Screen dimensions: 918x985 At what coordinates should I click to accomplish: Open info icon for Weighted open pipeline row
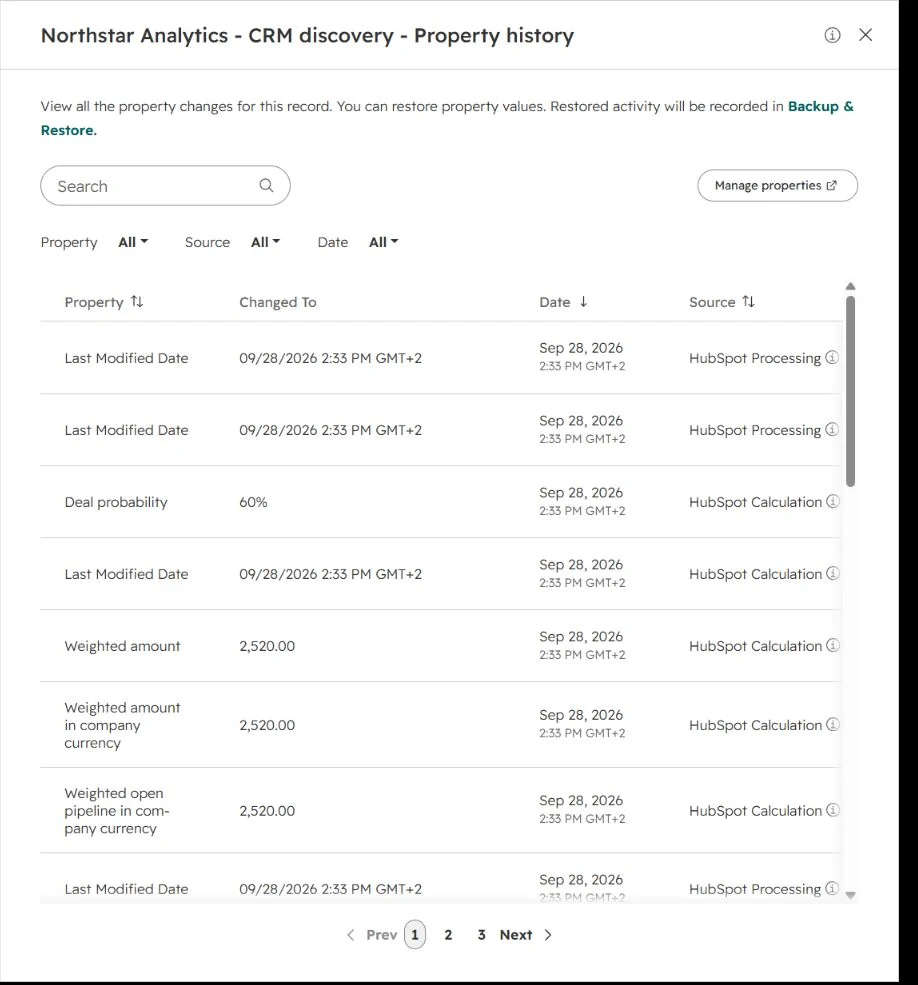(x=833, y=810)
